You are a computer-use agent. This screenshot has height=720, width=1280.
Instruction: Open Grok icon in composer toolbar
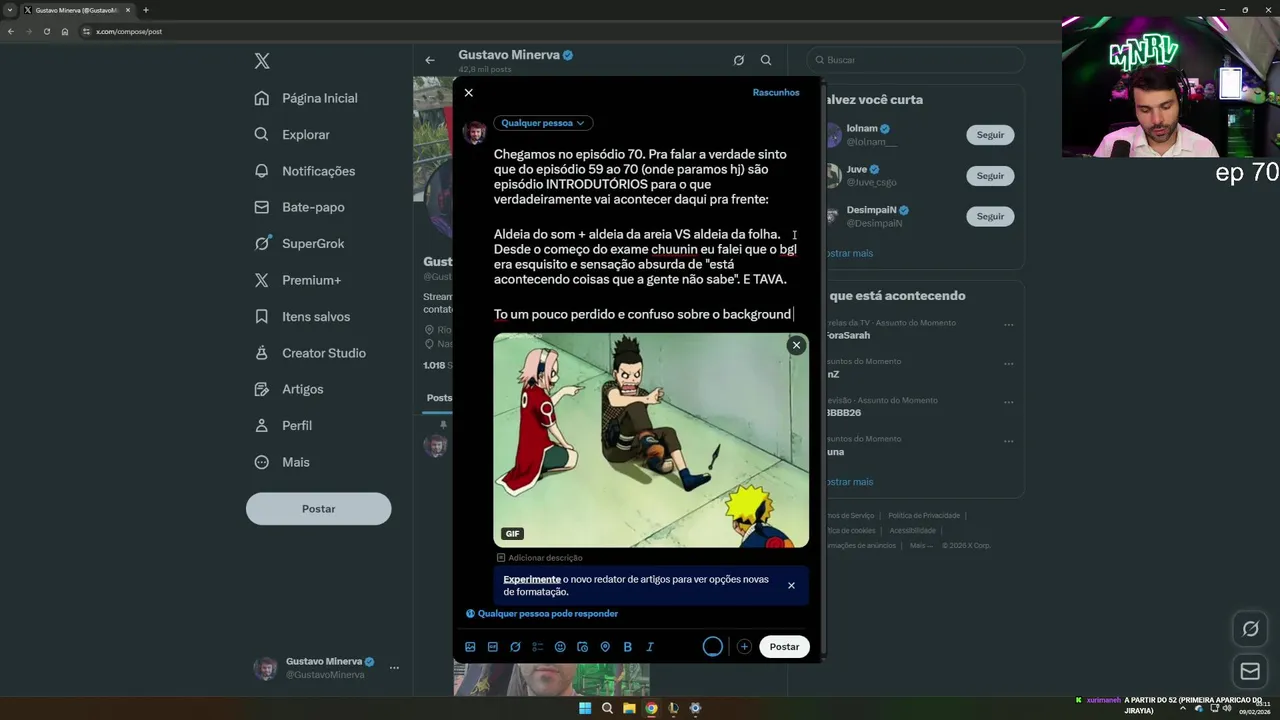515,647
